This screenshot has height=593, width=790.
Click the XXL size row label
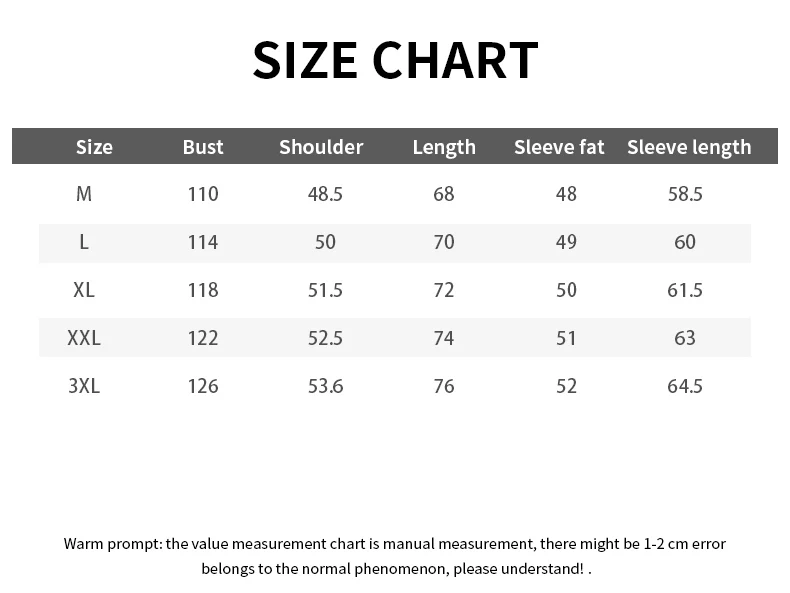pos(84,338)
